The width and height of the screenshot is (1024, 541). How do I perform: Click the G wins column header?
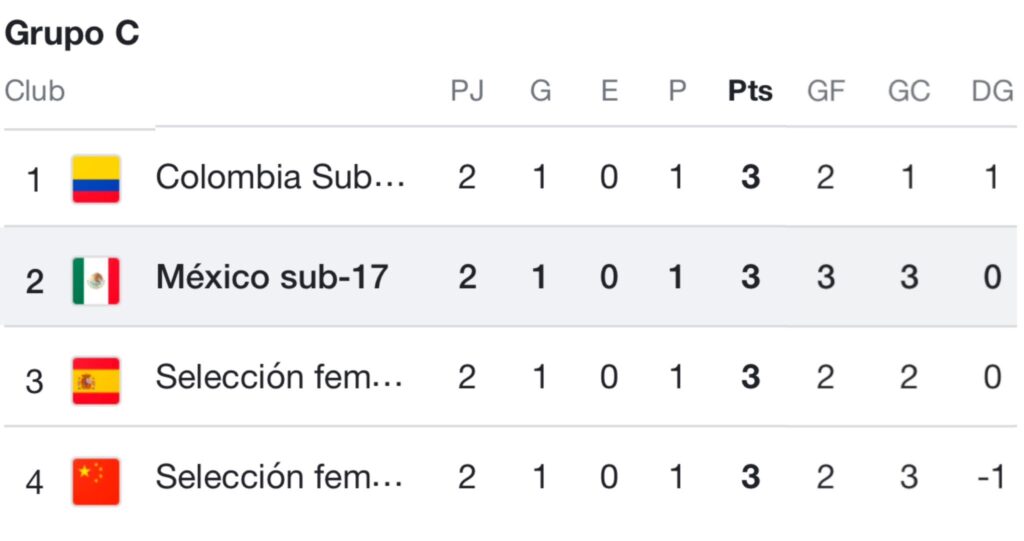540,91
